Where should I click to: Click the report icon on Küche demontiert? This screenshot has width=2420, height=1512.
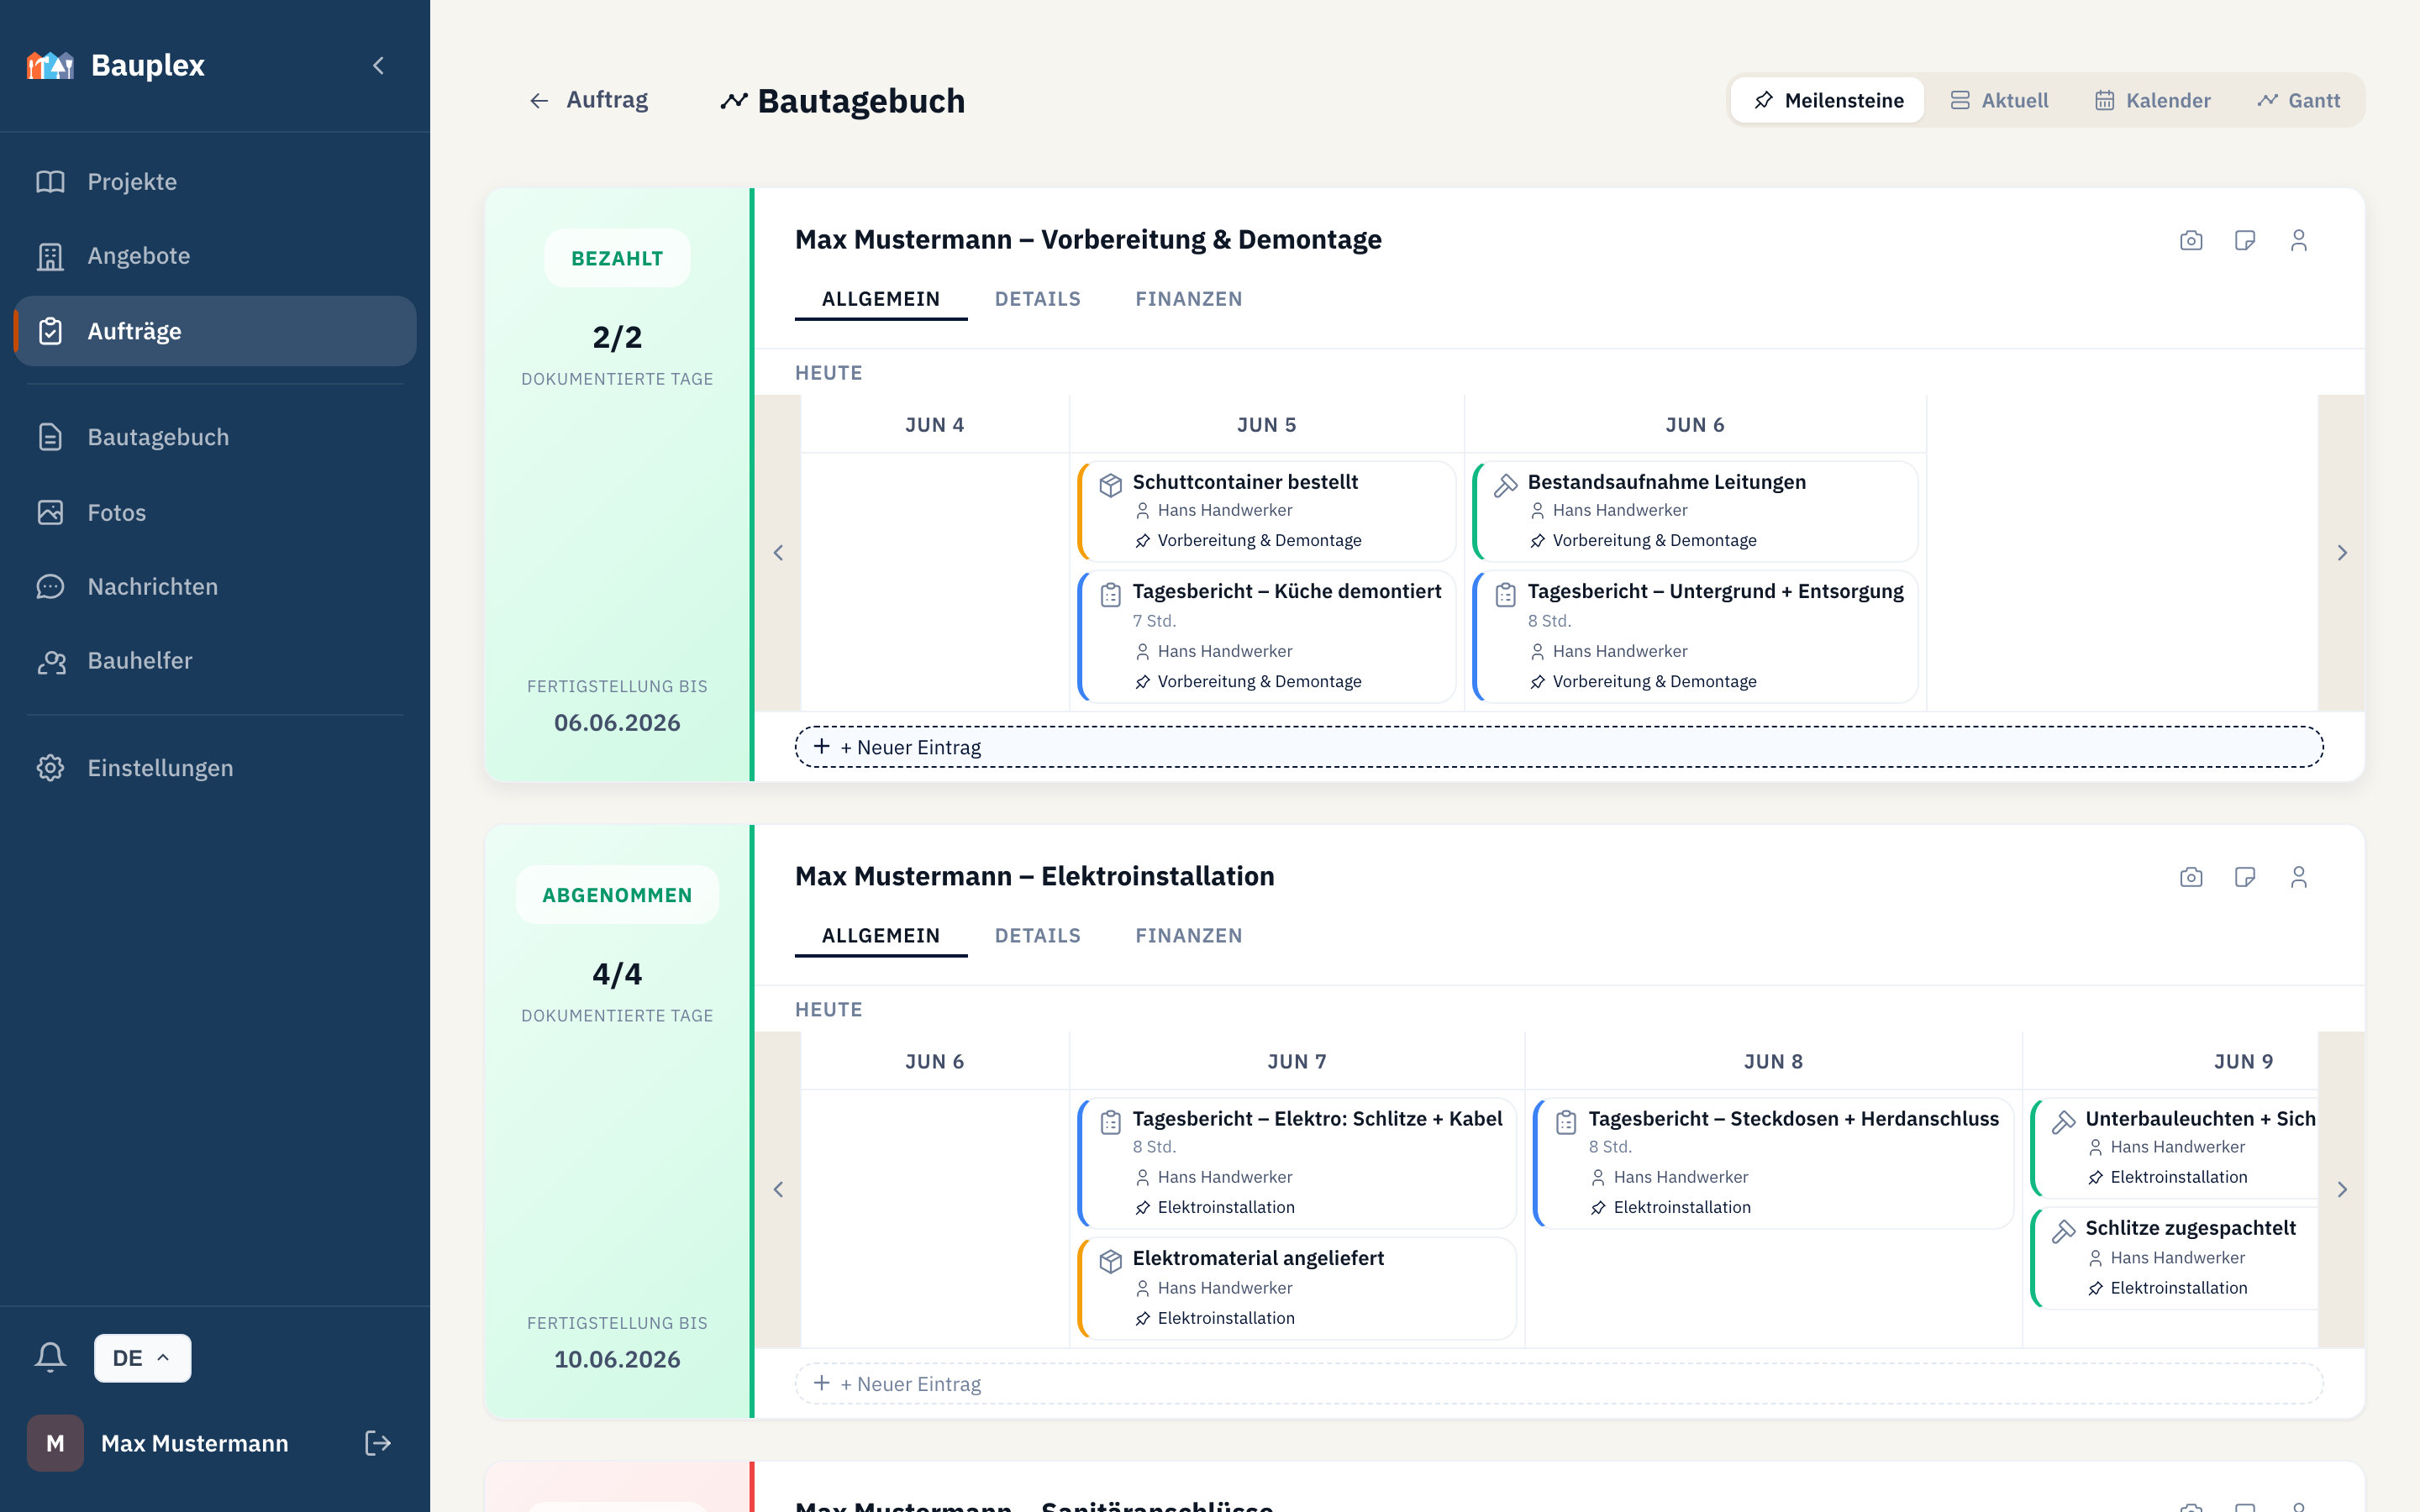pyautogui.click(x=1110, y=595)
